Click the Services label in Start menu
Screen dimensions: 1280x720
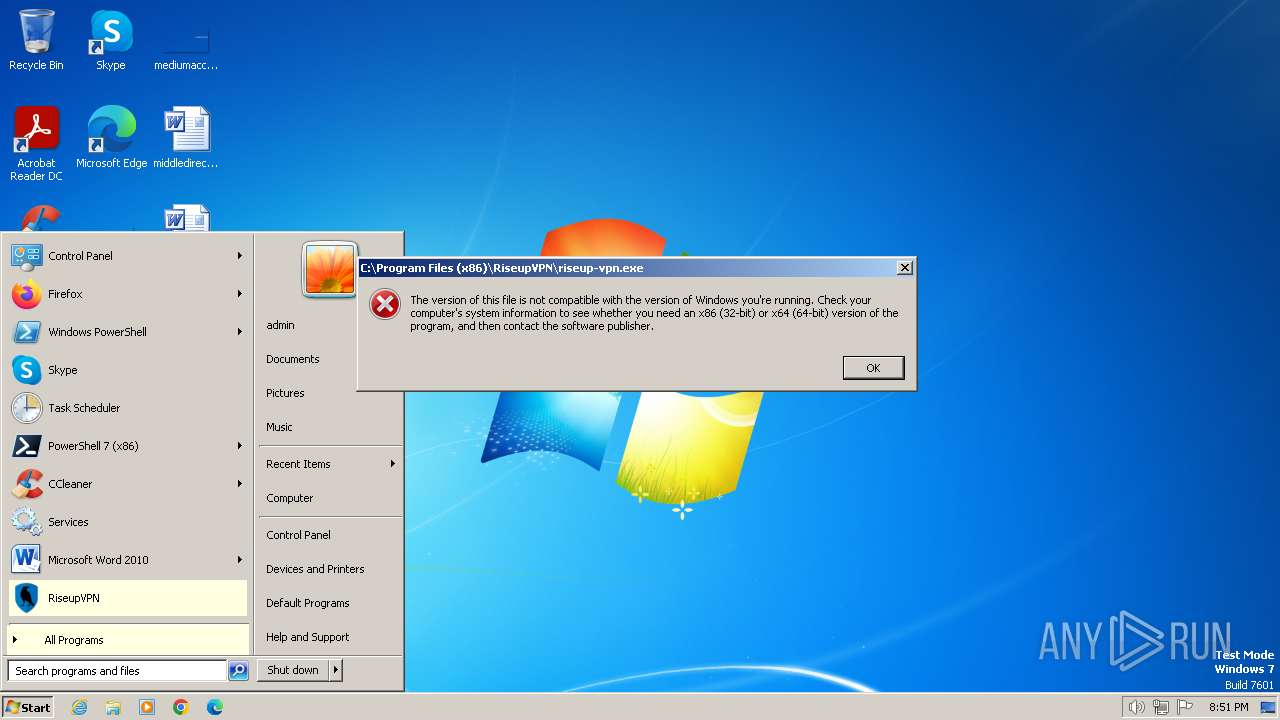[x=68, y=522]
